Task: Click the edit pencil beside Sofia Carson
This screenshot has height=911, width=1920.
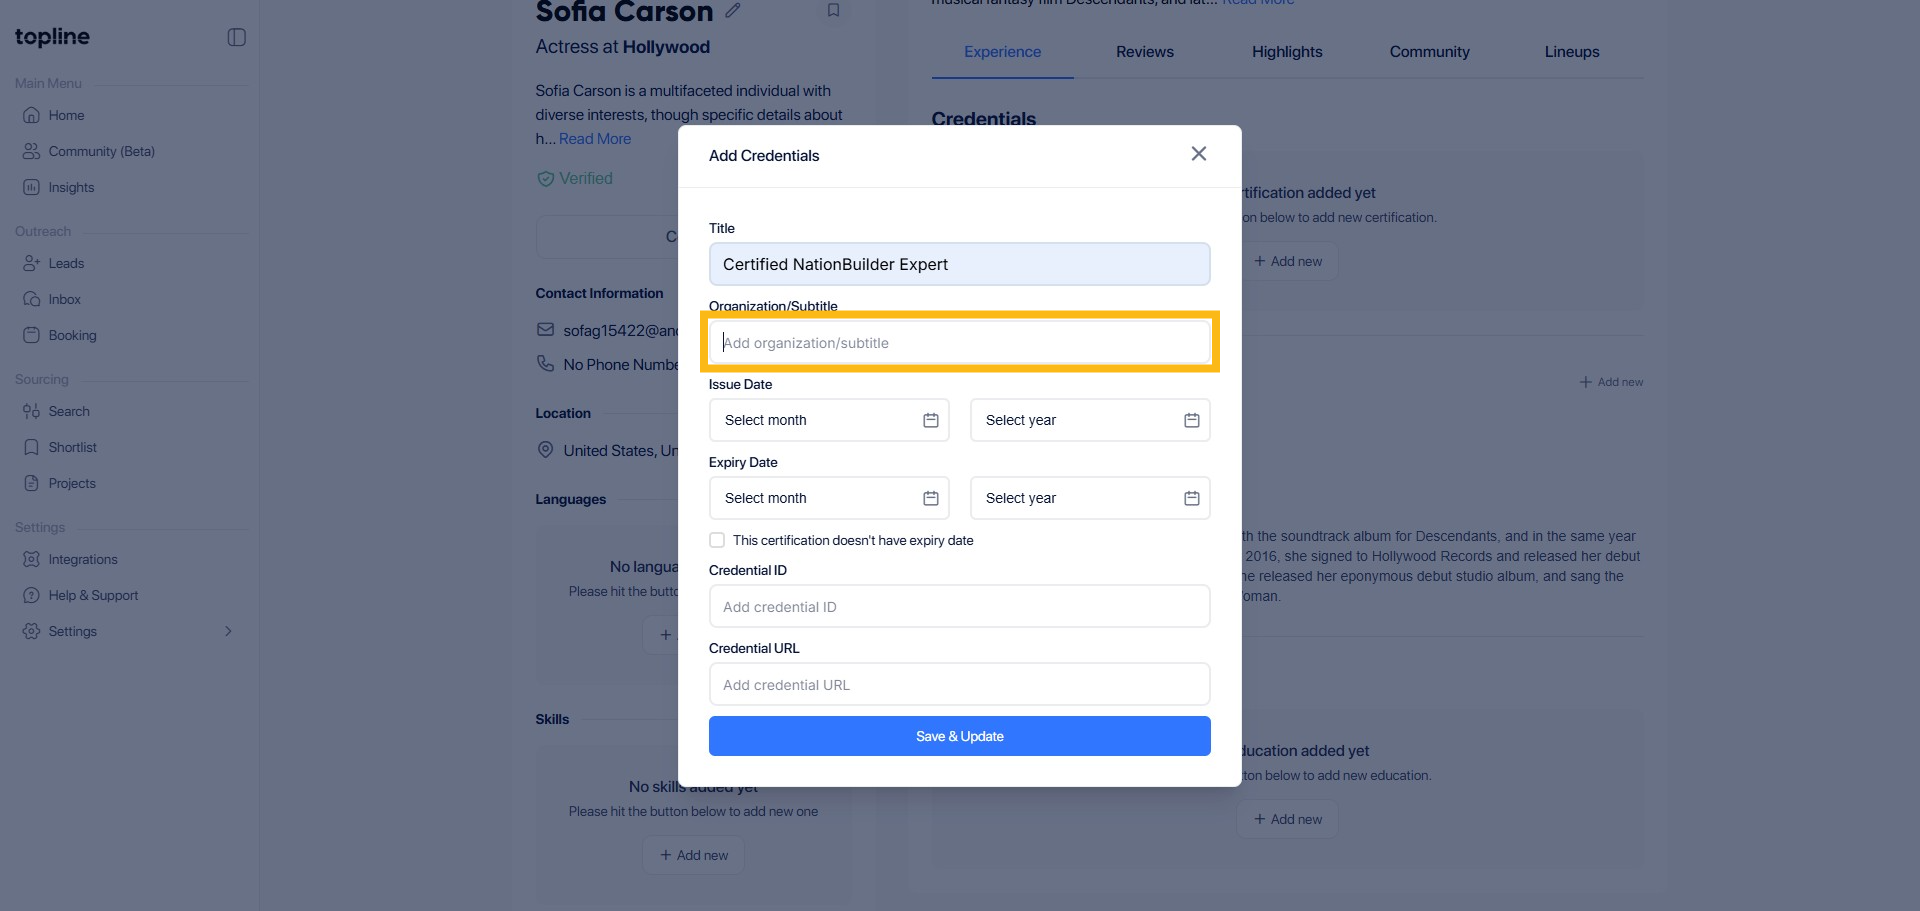Action: click(x=733, y=11)
